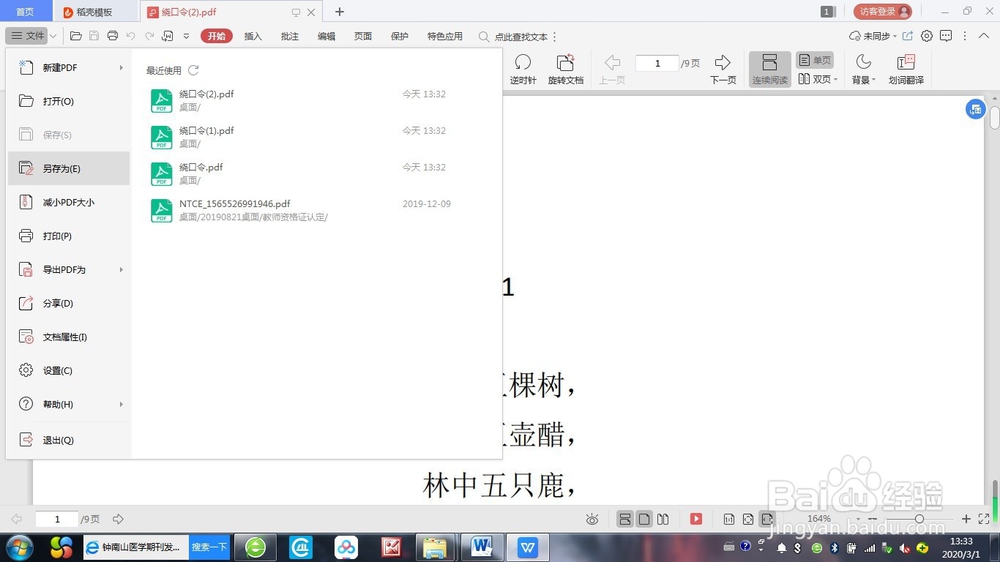Click the undo arrow in quick toolbar
The height and width of the screenshot is (562, 1000).
(x=131, y=36)
